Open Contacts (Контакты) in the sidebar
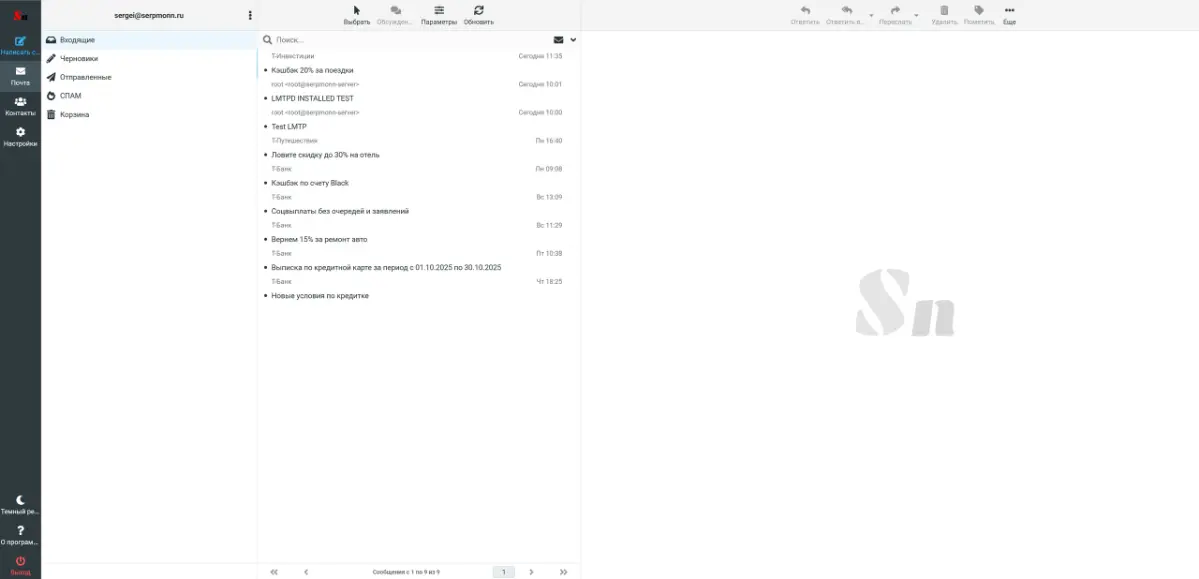Screen dimensions: 1199x579 tap(20, 102)
